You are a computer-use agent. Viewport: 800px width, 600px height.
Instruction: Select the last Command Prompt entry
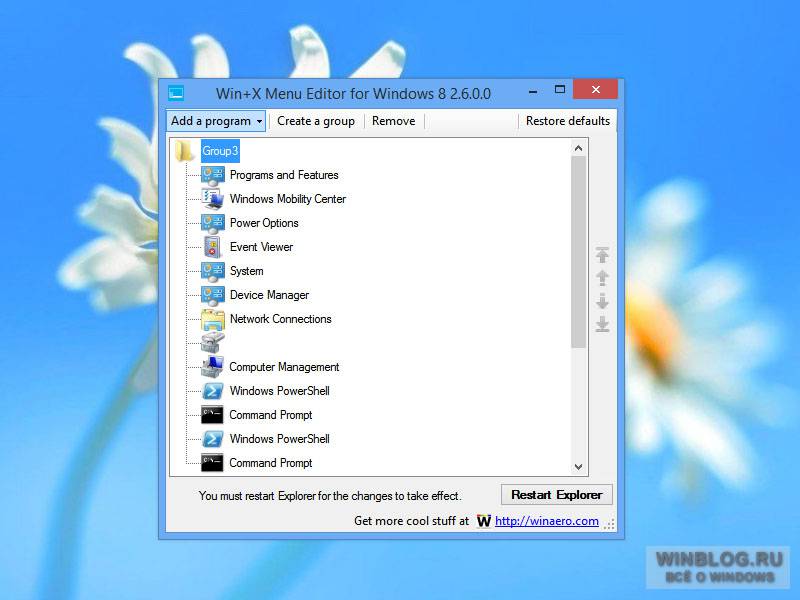[x=270, y=463]
